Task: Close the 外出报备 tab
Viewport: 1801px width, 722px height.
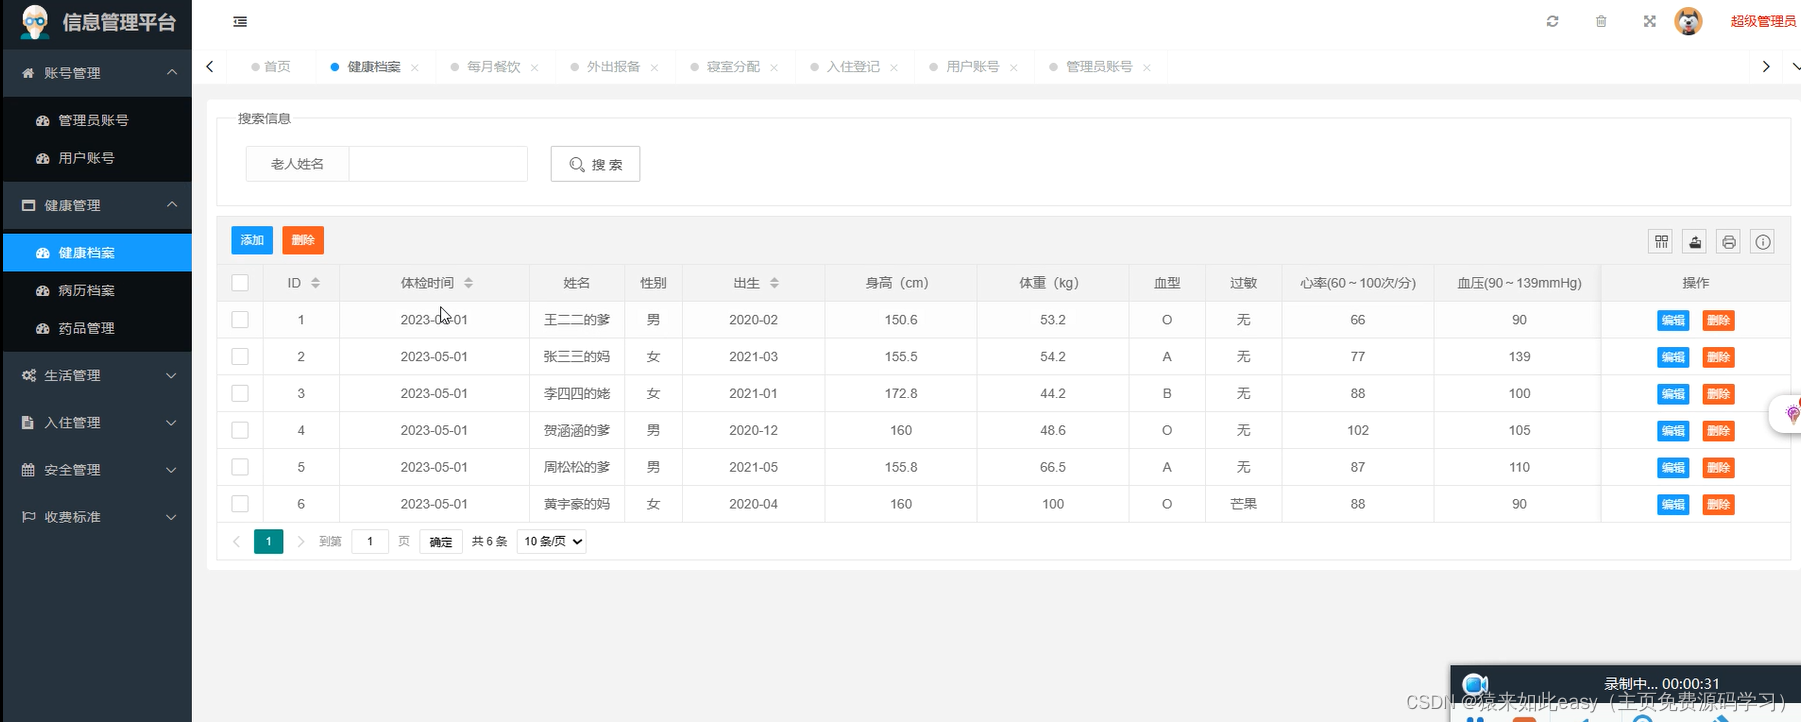Action: tap(654, 68)
